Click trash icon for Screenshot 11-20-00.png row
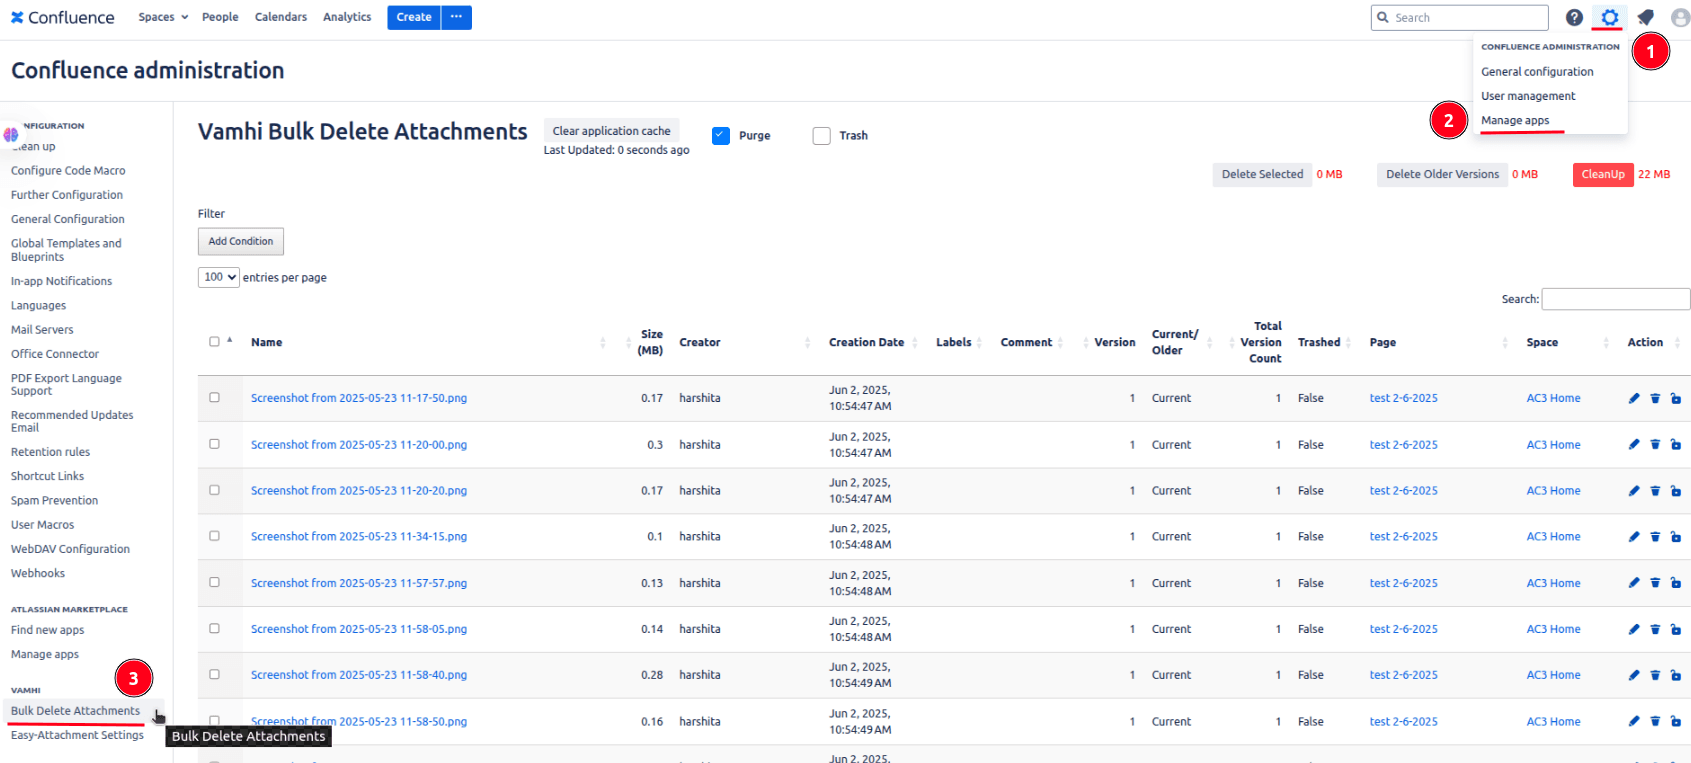Image resolution: width=1691 pixels, height=763 pixels. pos(1655,445)
